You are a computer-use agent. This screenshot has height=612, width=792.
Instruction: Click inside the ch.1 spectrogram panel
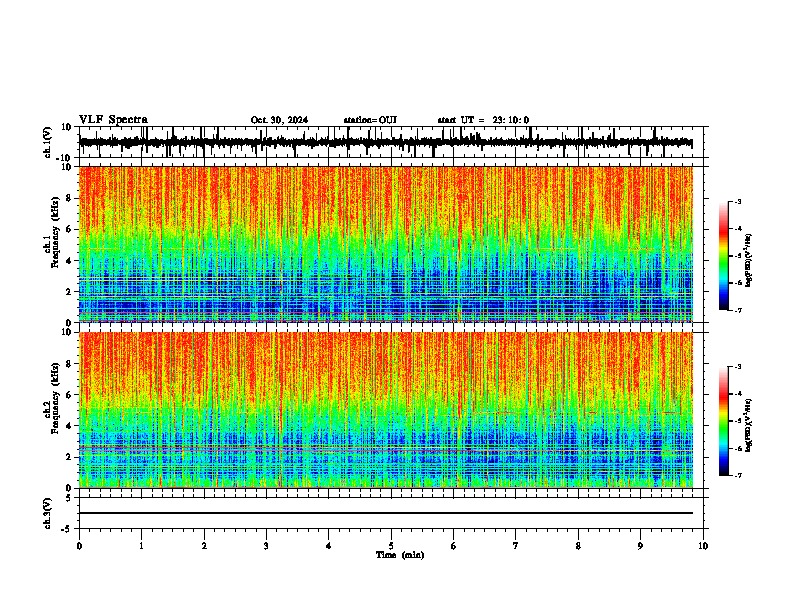pos(385,244)
